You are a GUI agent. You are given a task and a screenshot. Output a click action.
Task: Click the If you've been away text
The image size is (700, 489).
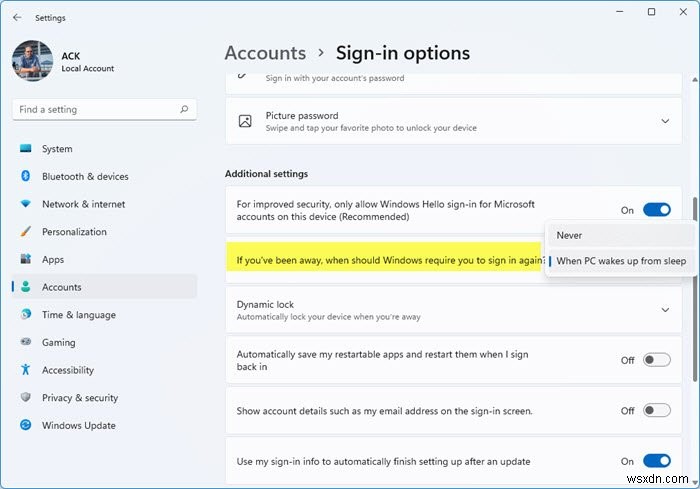pos(390,260)
